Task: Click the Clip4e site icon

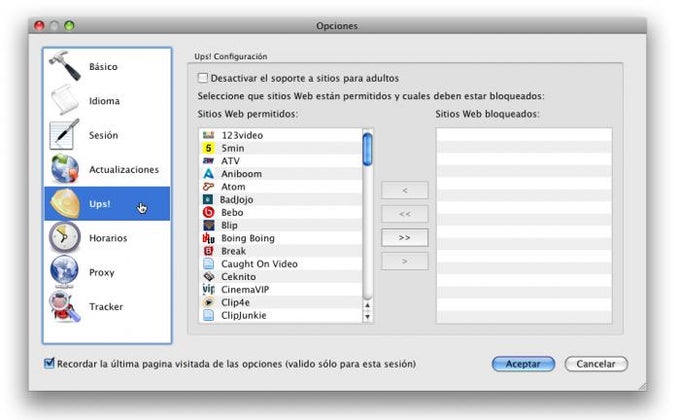Action: pyautogui.click(x=209, y=302)
